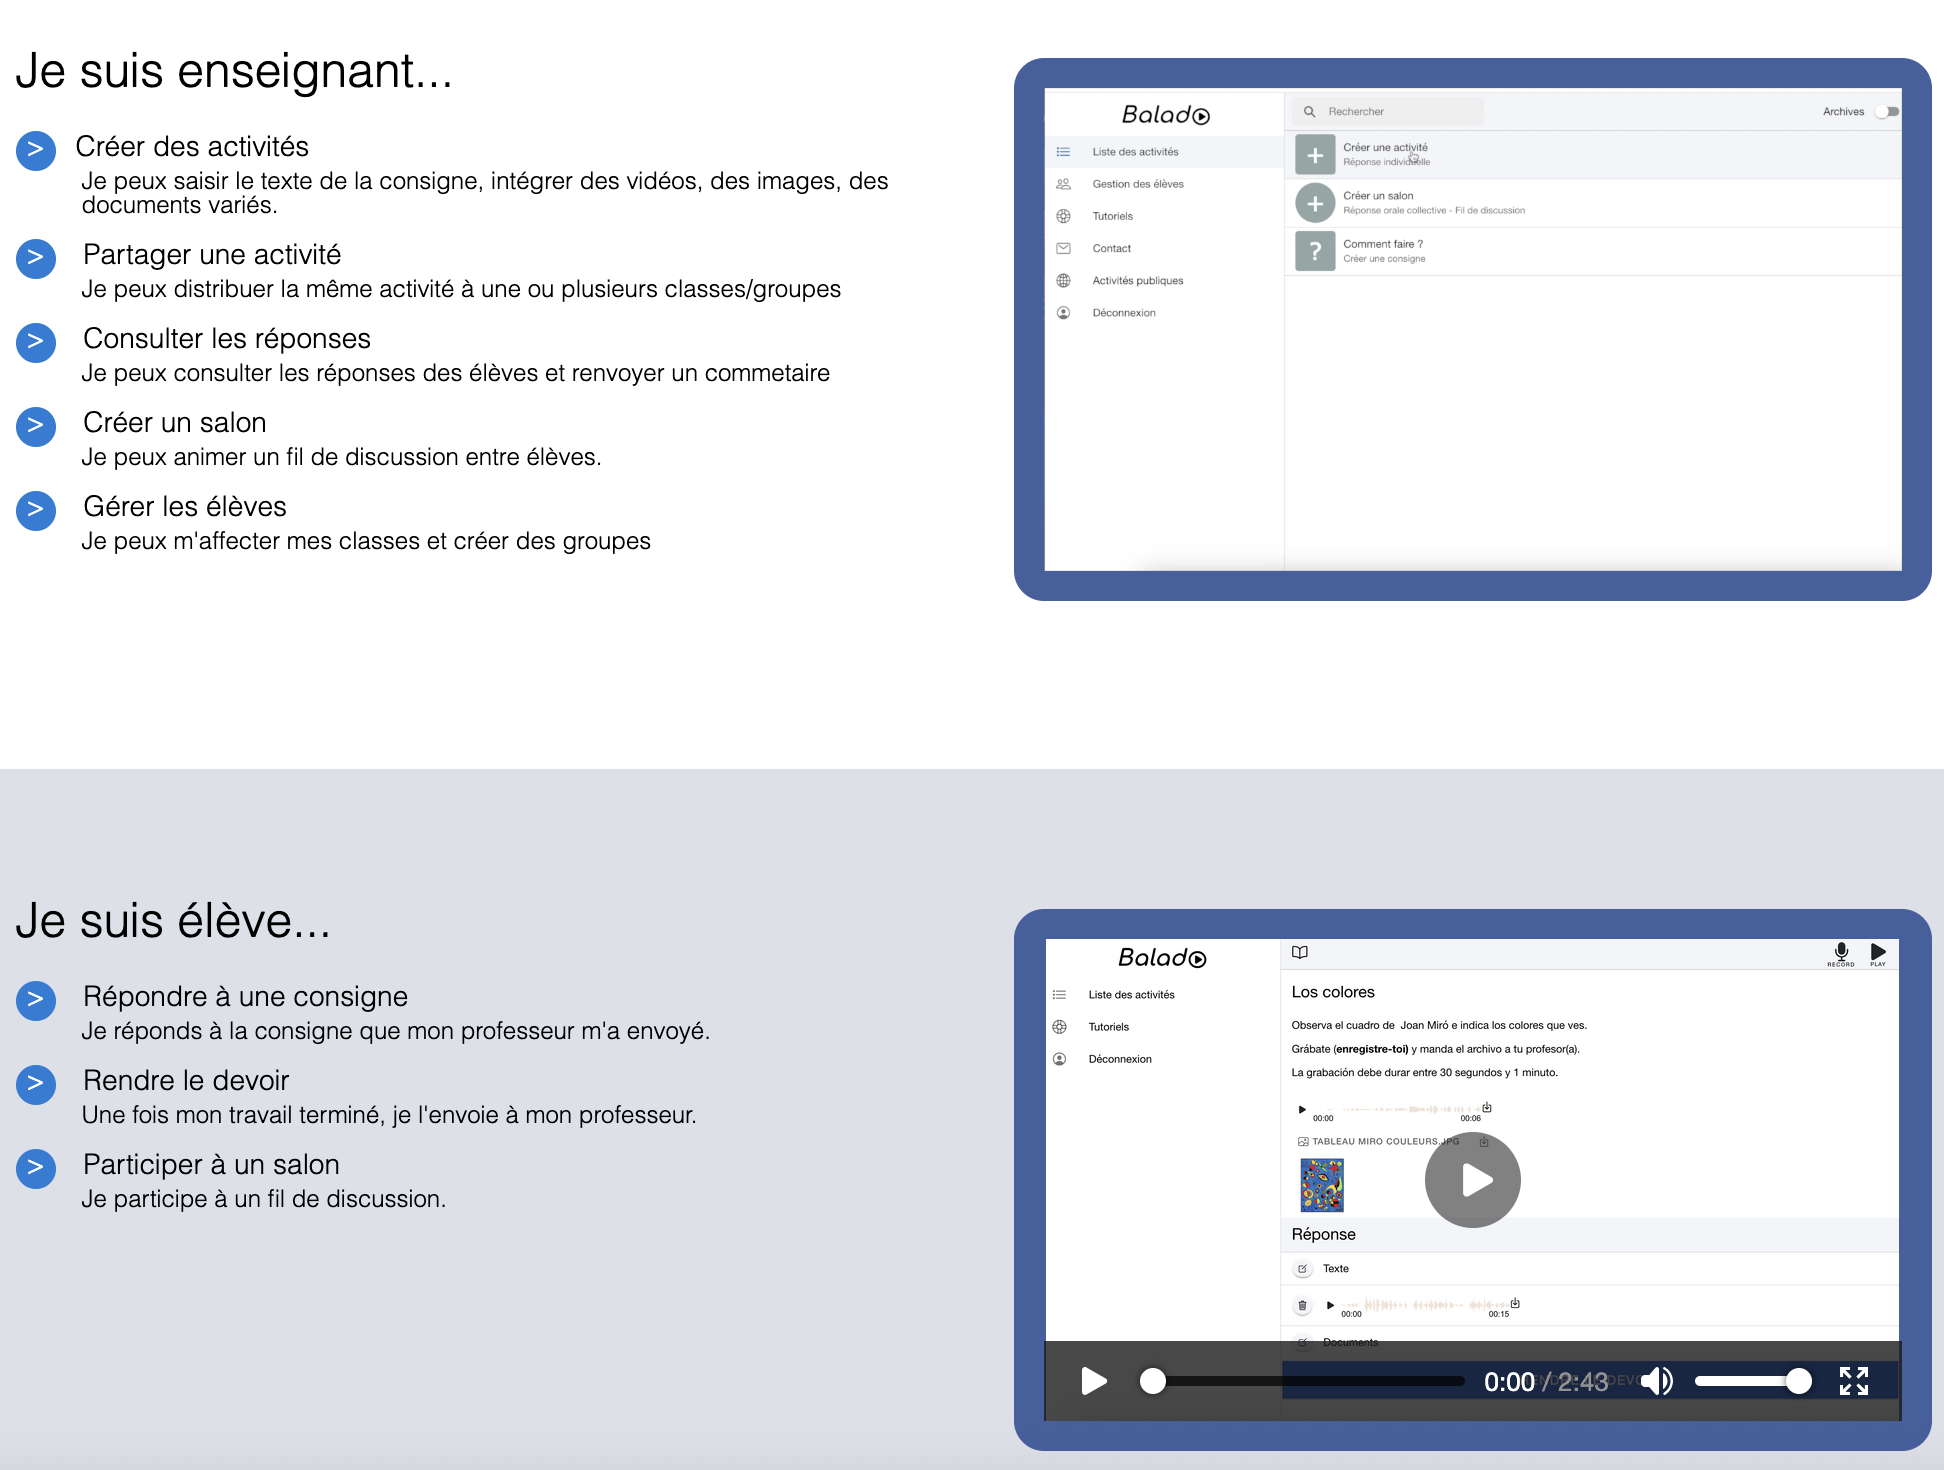Click the blue arrow beside Partager une activité
The width and height of the screenshot is (1944, 1470).
click(x=36, y=258)
